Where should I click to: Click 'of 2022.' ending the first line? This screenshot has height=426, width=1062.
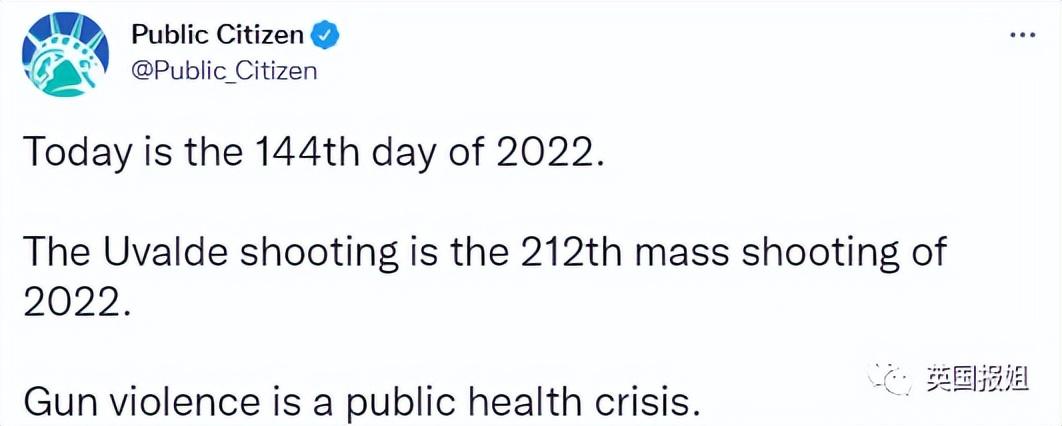pyautogui.click(x=547, y=154)
